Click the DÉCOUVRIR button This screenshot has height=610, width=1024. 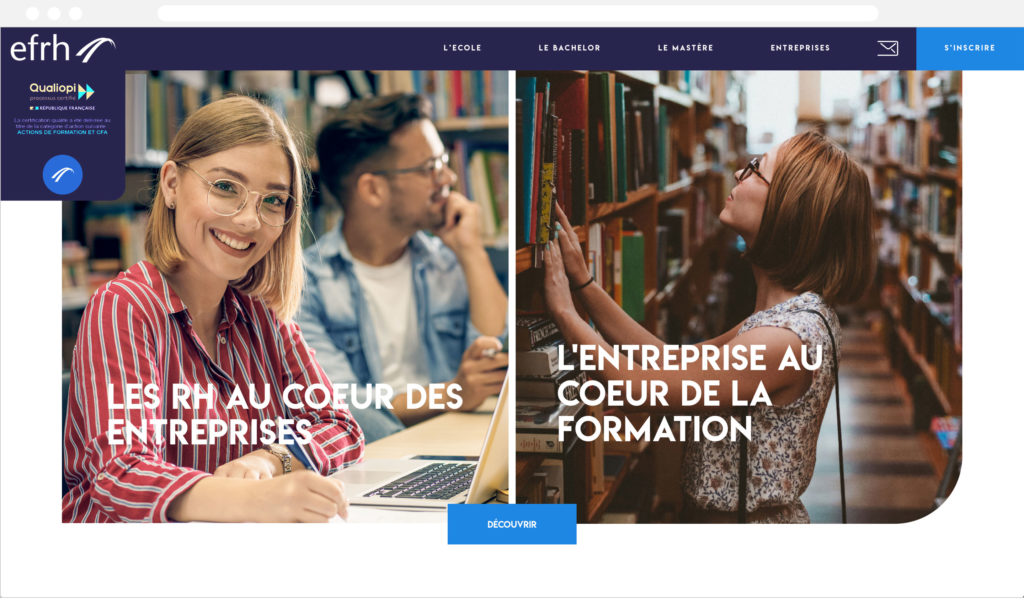coord(512,524)
